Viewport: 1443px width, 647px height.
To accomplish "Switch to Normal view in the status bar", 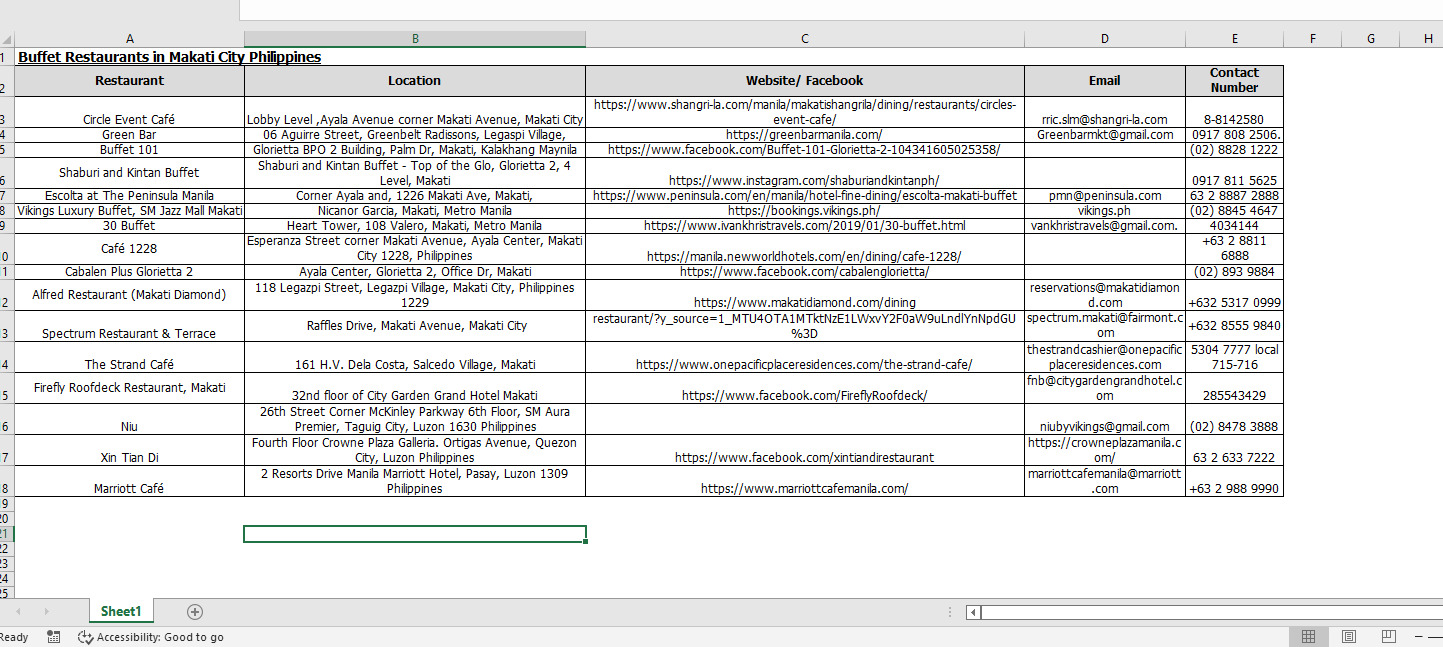I will tap(1308, 637).
